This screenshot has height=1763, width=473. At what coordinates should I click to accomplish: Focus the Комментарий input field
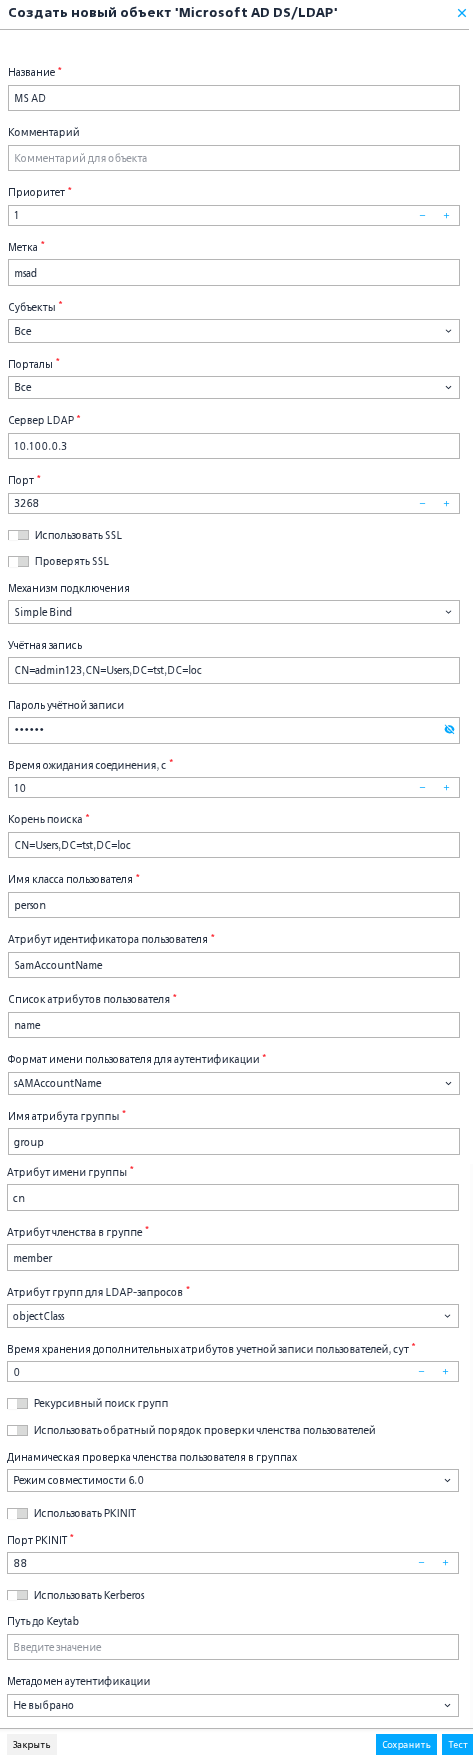click(234, 158)
